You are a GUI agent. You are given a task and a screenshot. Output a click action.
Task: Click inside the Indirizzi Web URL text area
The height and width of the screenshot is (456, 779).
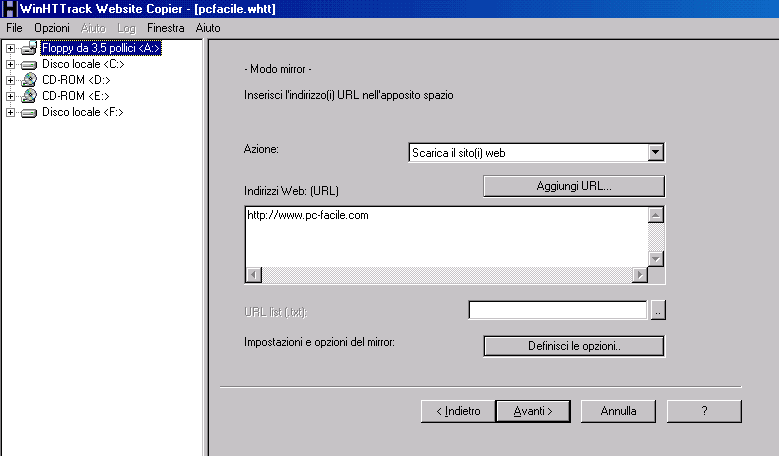(x=445, y=240)
